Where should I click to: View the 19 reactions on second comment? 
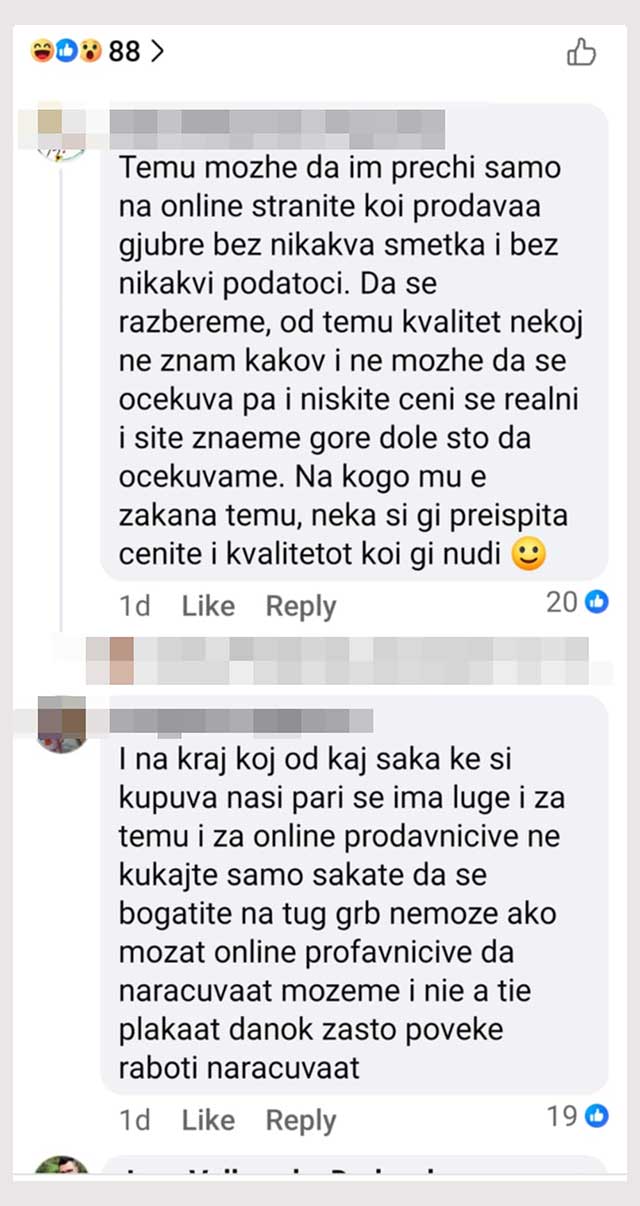pos(577,1116)
